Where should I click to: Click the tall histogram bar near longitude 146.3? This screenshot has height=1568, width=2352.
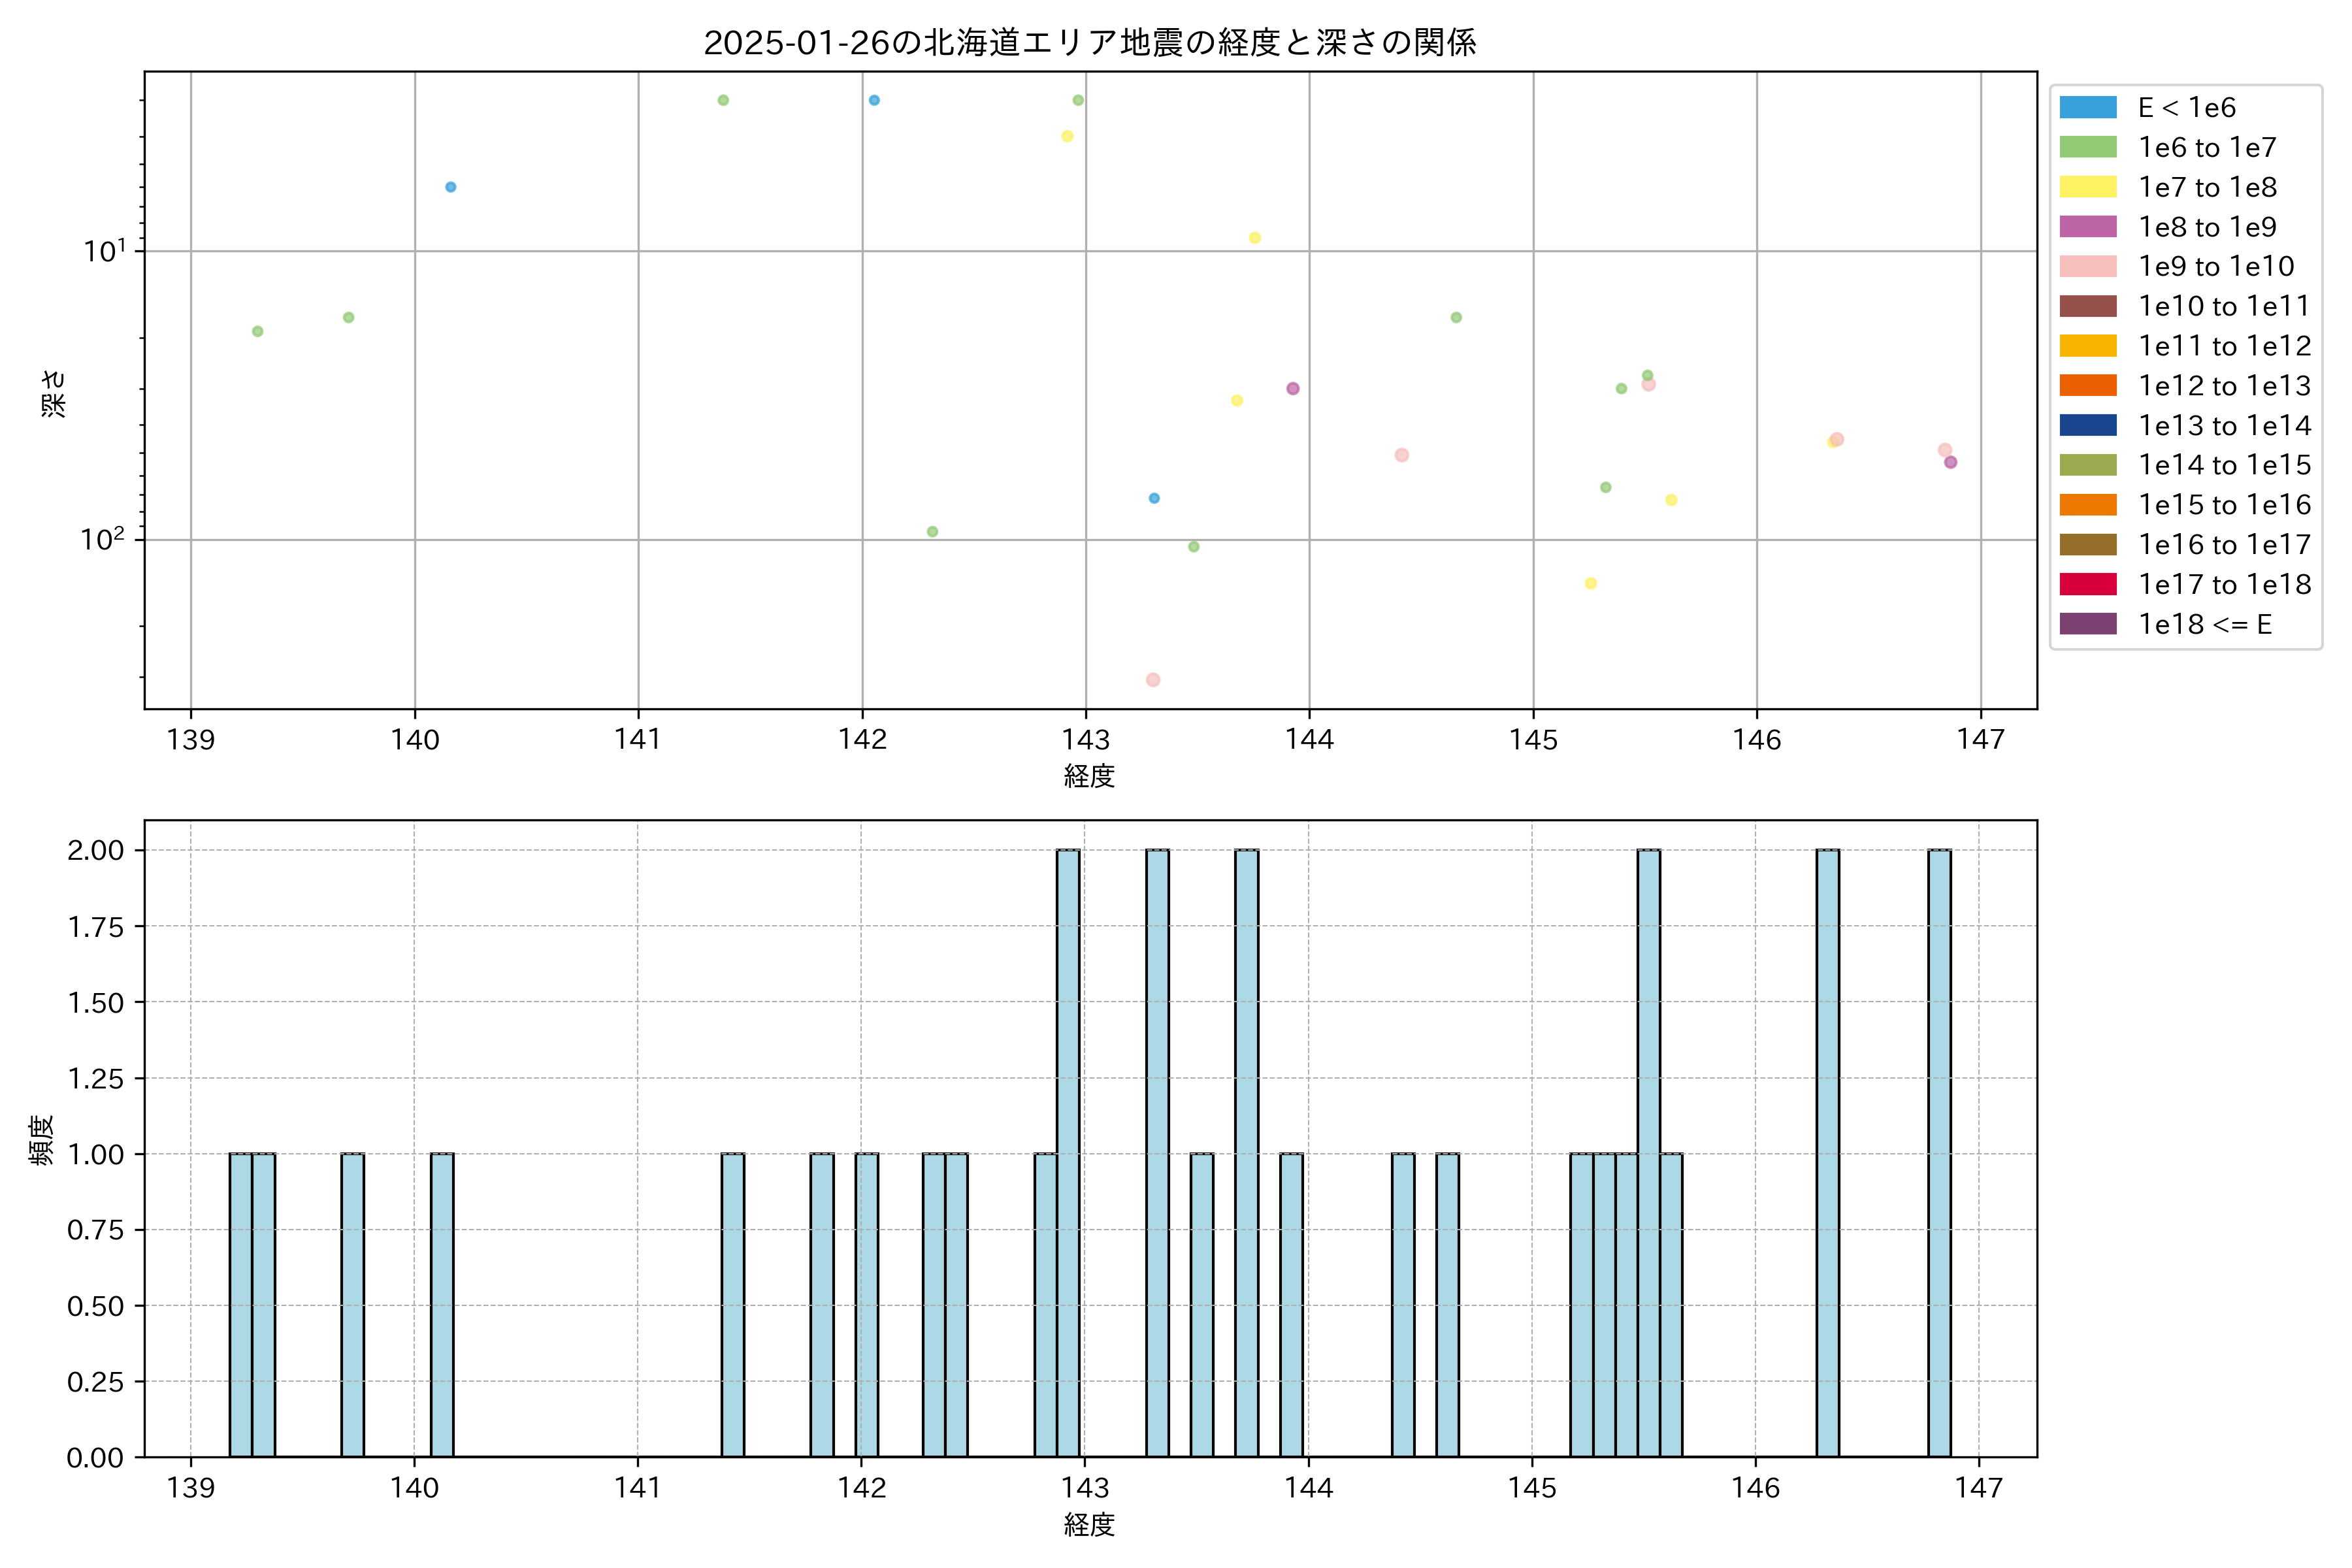pos(1827,1153)
